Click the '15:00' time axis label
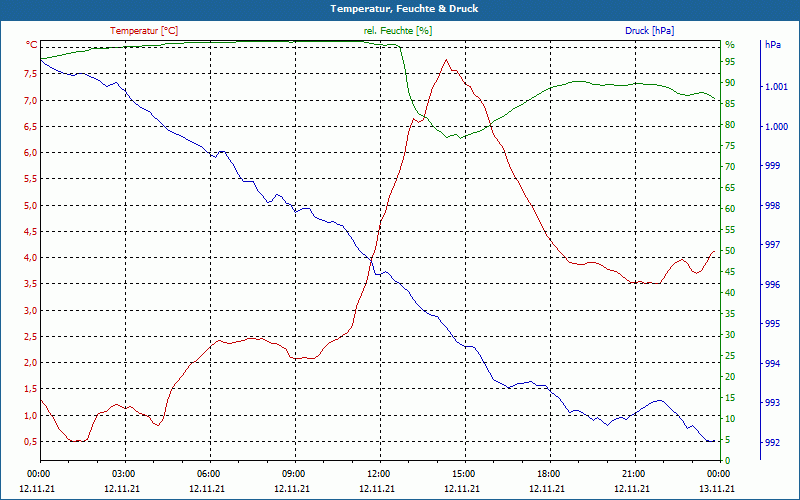The width and height of the screenshot is (800, 500). click(x=463, y=474)
